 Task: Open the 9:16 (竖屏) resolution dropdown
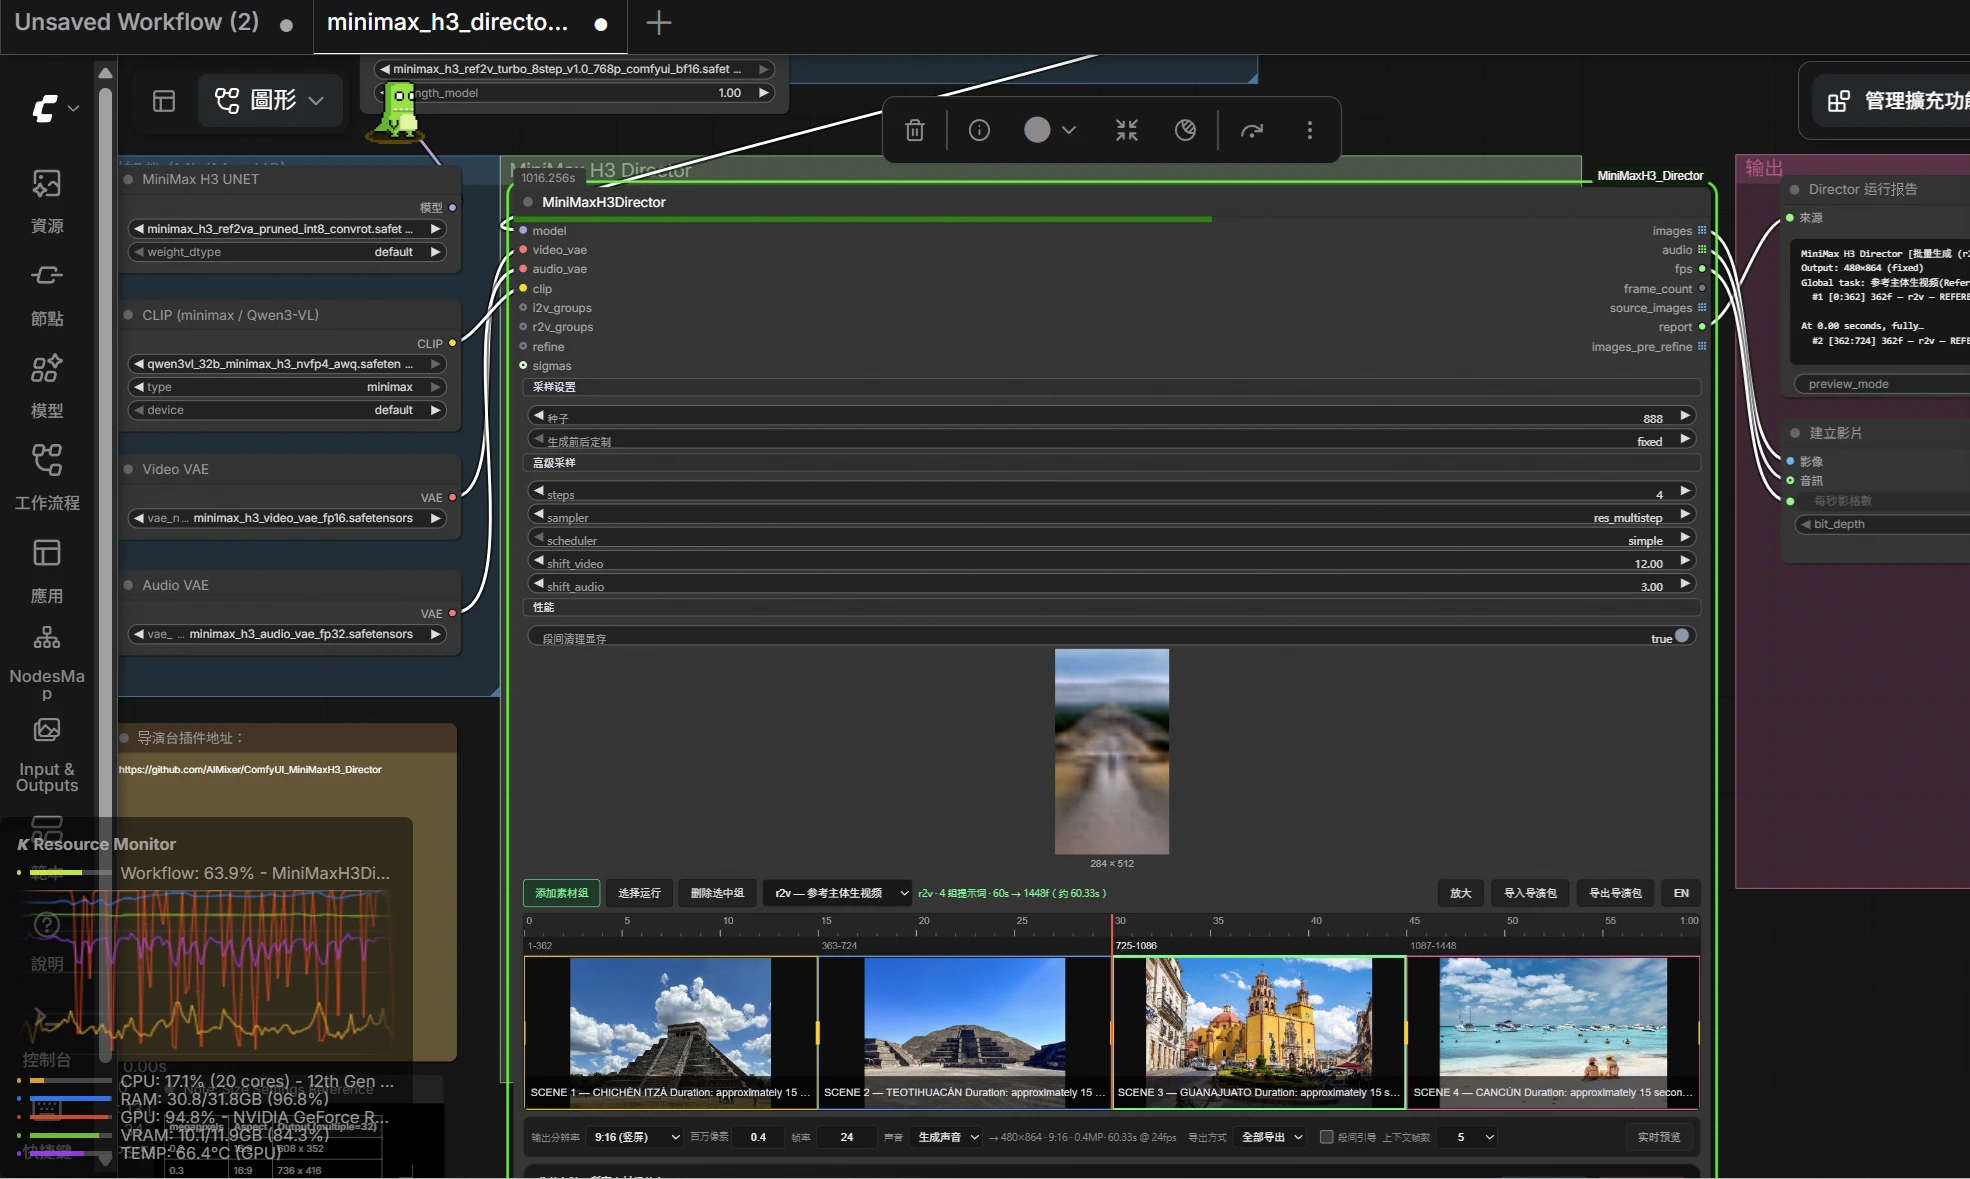[x=635, y=1137]
